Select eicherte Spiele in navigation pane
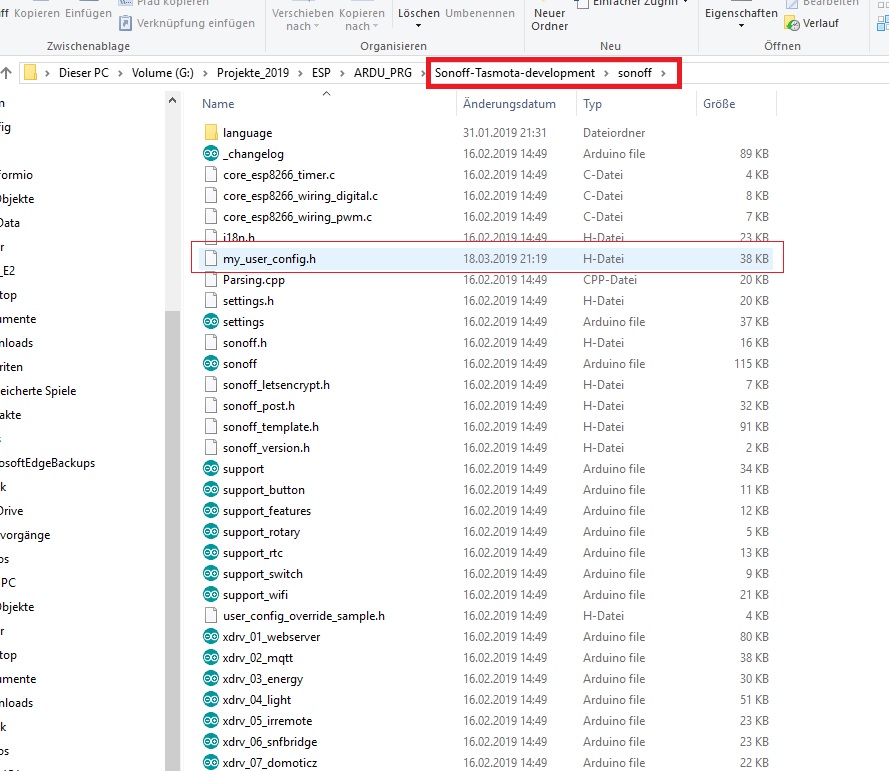The image size is (889, 771). click(x=38, y=391)
